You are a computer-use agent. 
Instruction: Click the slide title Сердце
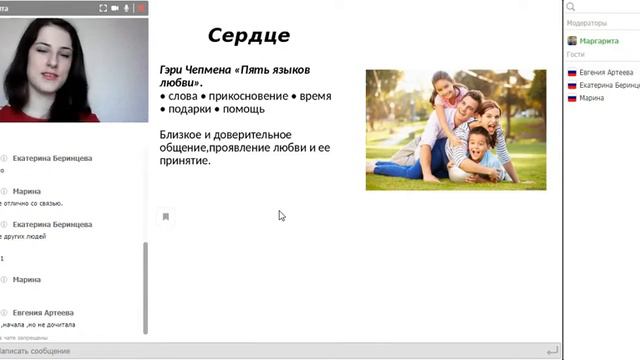pyautogui.click(x=249, y=36)
